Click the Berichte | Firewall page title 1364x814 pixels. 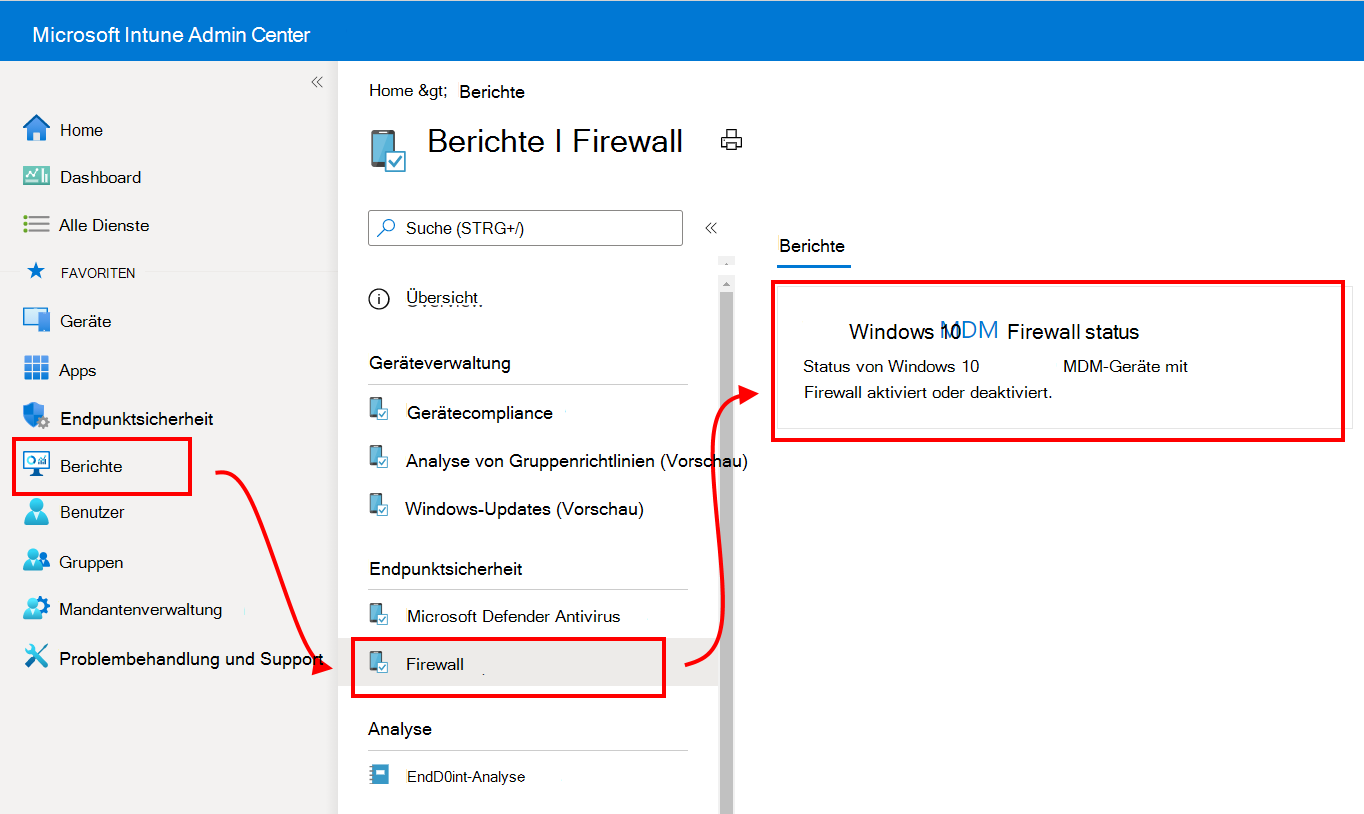pos(555,141)
